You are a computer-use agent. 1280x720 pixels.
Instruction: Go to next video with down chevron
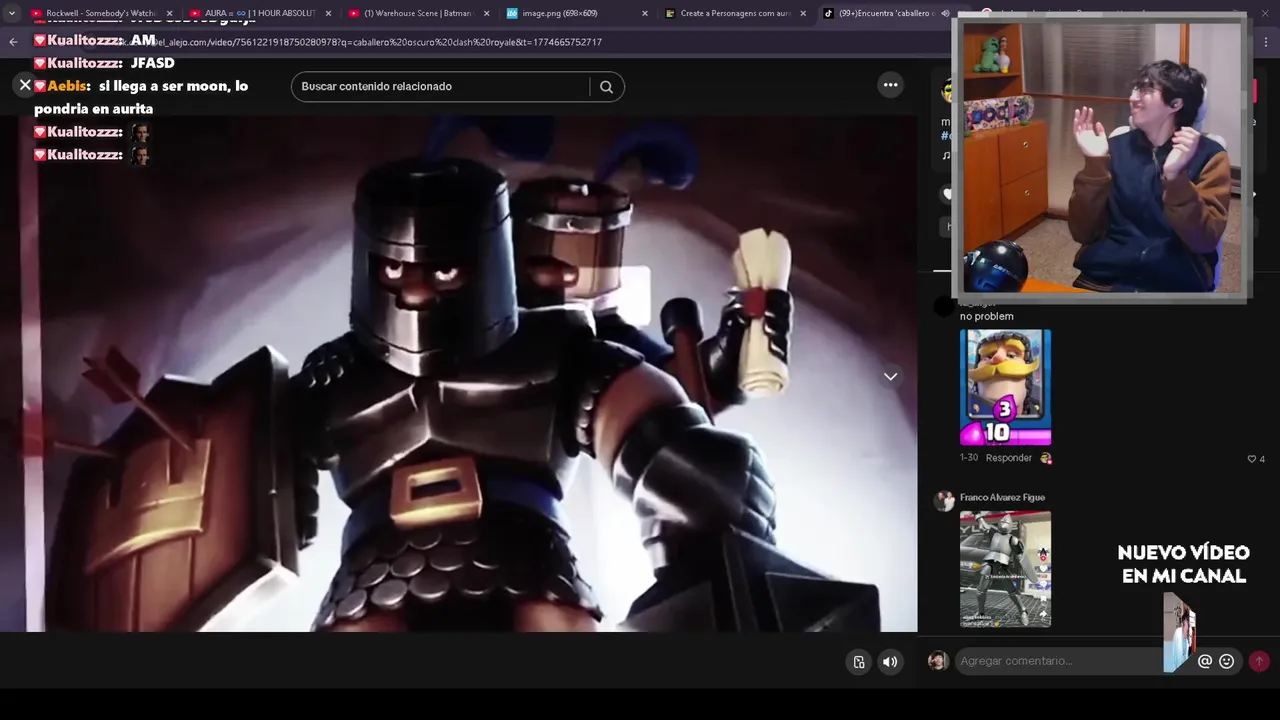890,377
